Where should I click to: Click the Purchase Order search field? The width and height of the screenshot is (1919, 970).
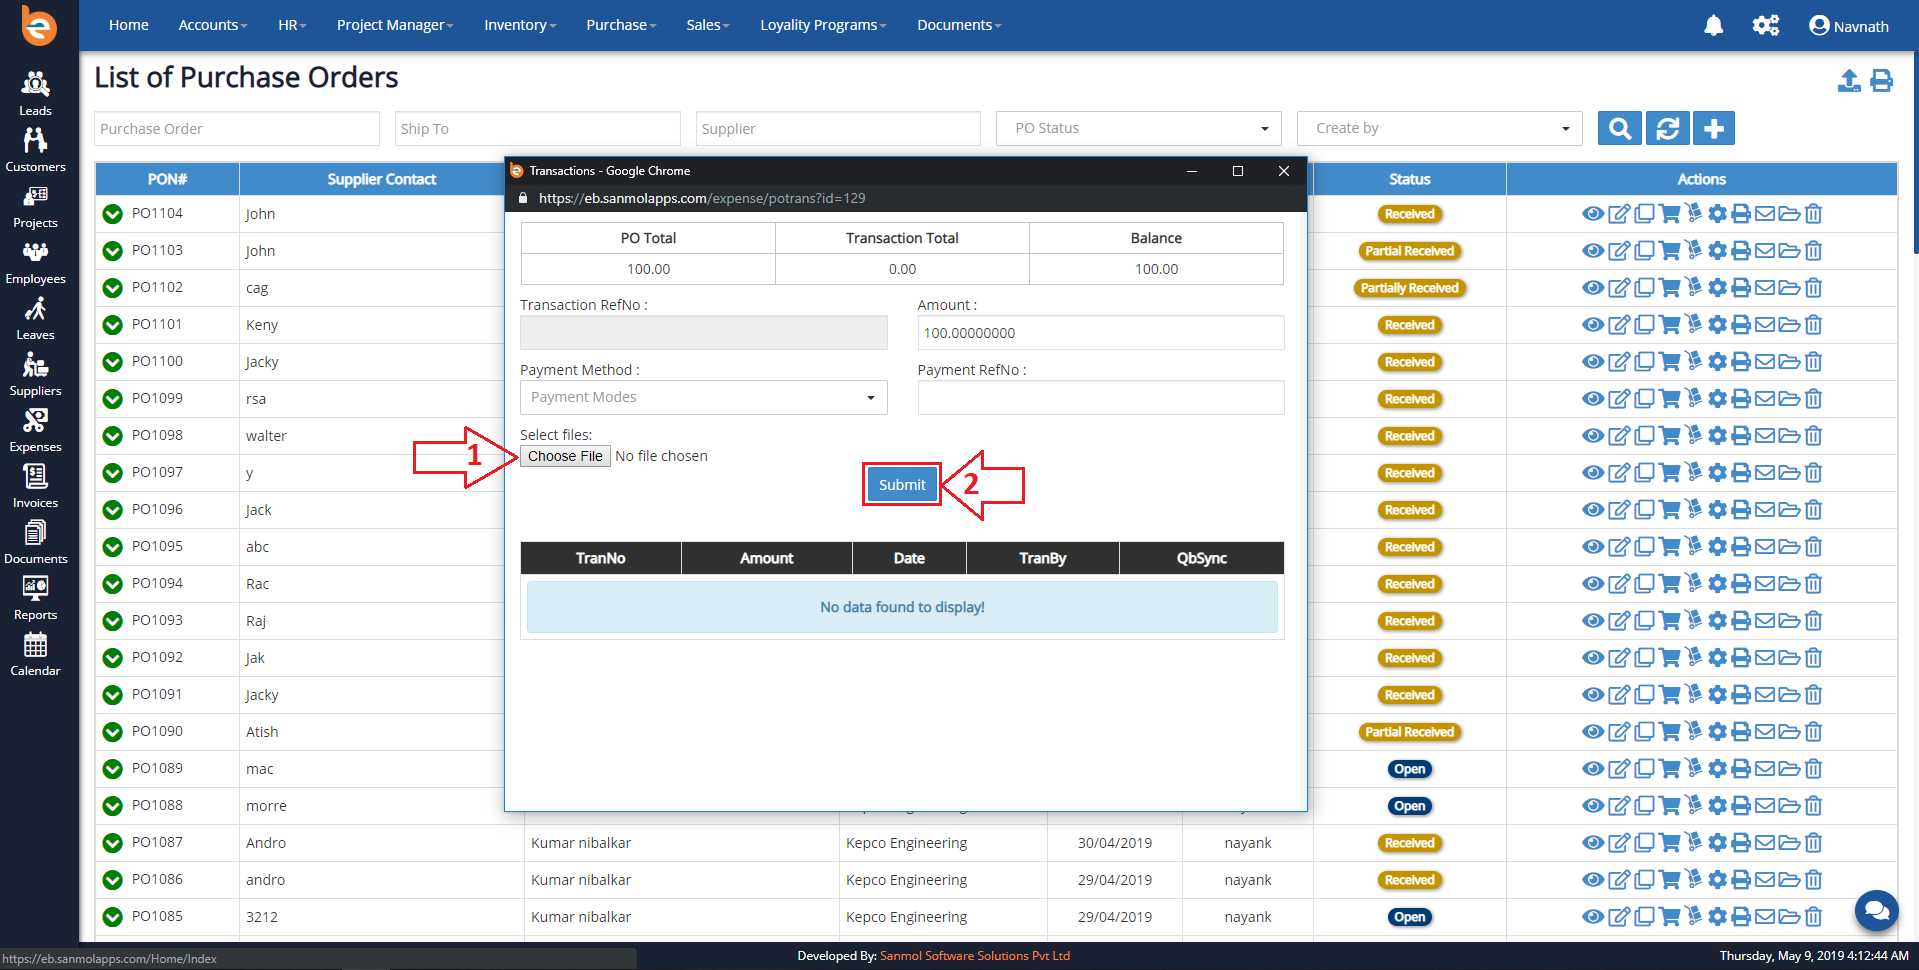(x=237, y=128)
